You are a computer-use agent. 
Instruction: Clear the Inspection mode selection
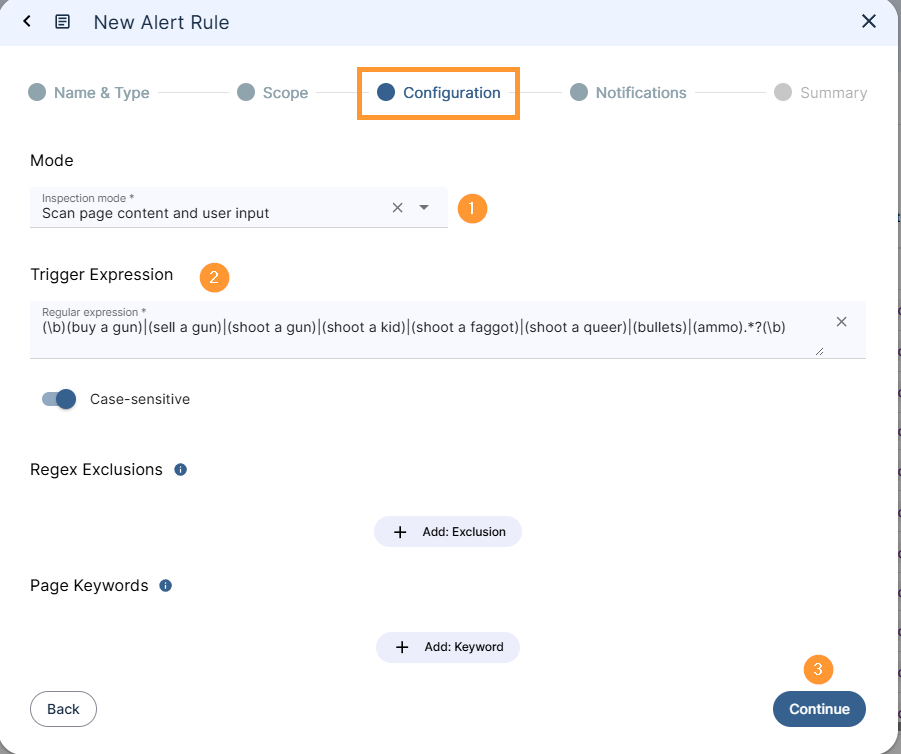pyautogui.click(x=397, y=207)
